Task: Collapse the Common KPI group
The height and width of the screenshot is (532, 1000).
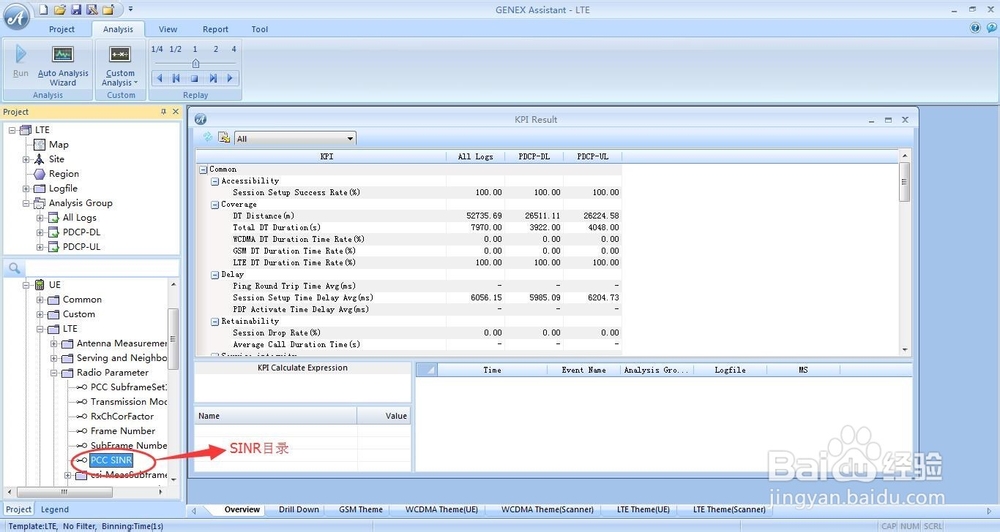Action: pyautogui.click(x=203, y=170)
